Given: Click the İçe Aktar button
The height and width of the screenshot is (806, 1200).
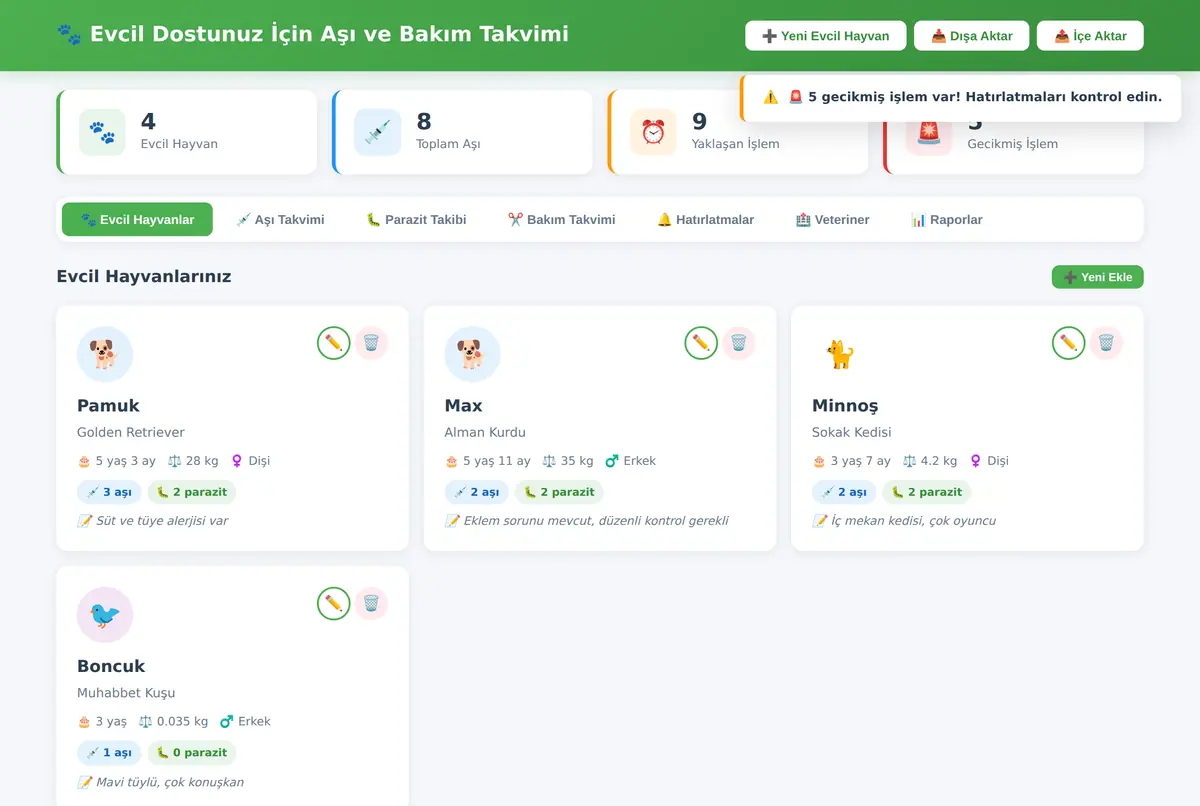Looking at the screenshot, I should click(1090, 36).
